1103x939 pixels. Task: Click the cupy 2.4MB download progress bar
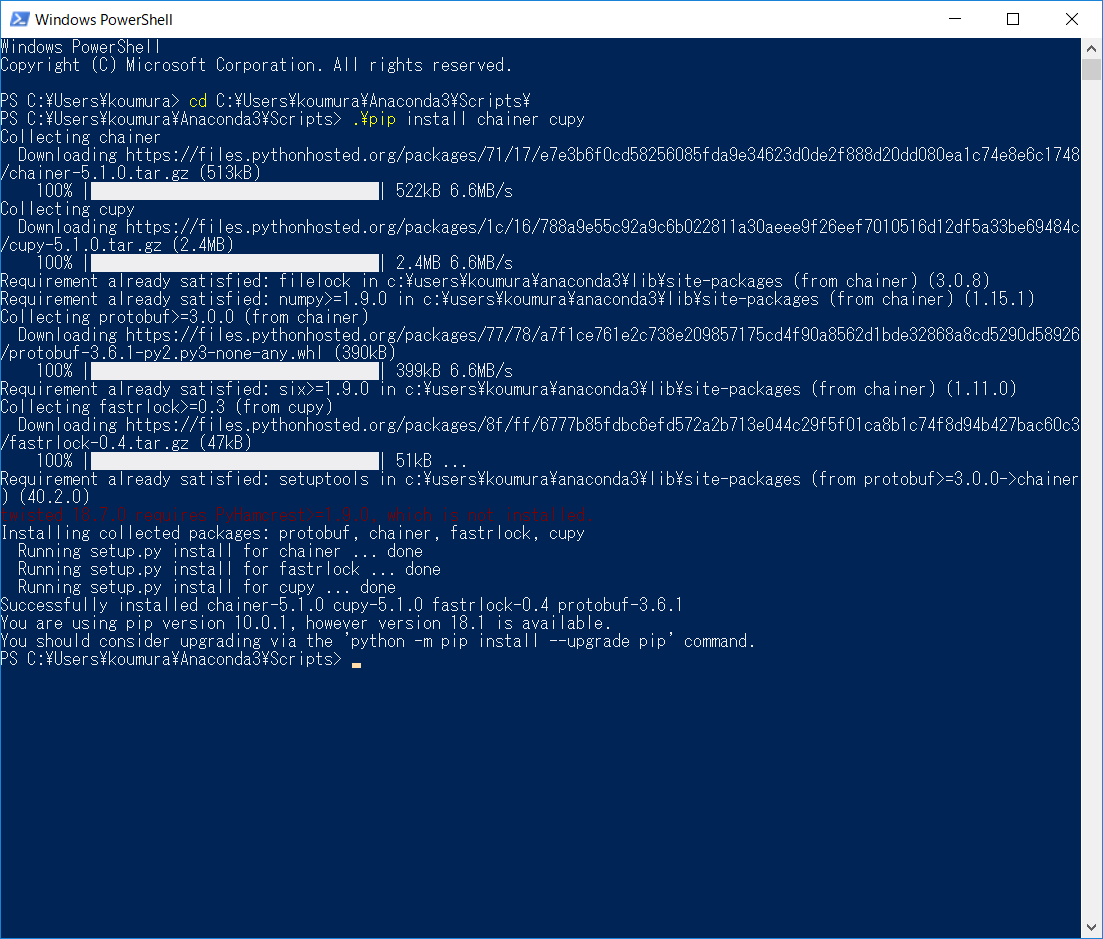[235, 263]
